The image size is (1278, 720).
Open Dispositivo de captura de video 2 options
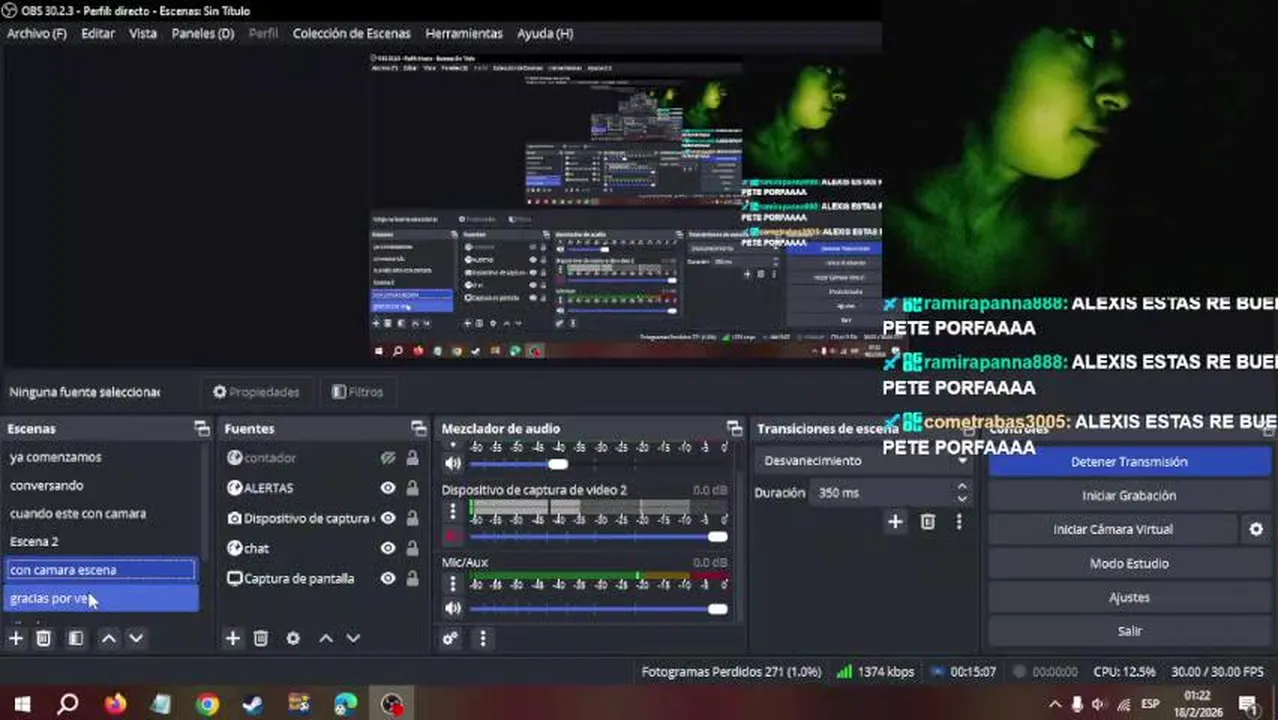(x=453, y=511)
